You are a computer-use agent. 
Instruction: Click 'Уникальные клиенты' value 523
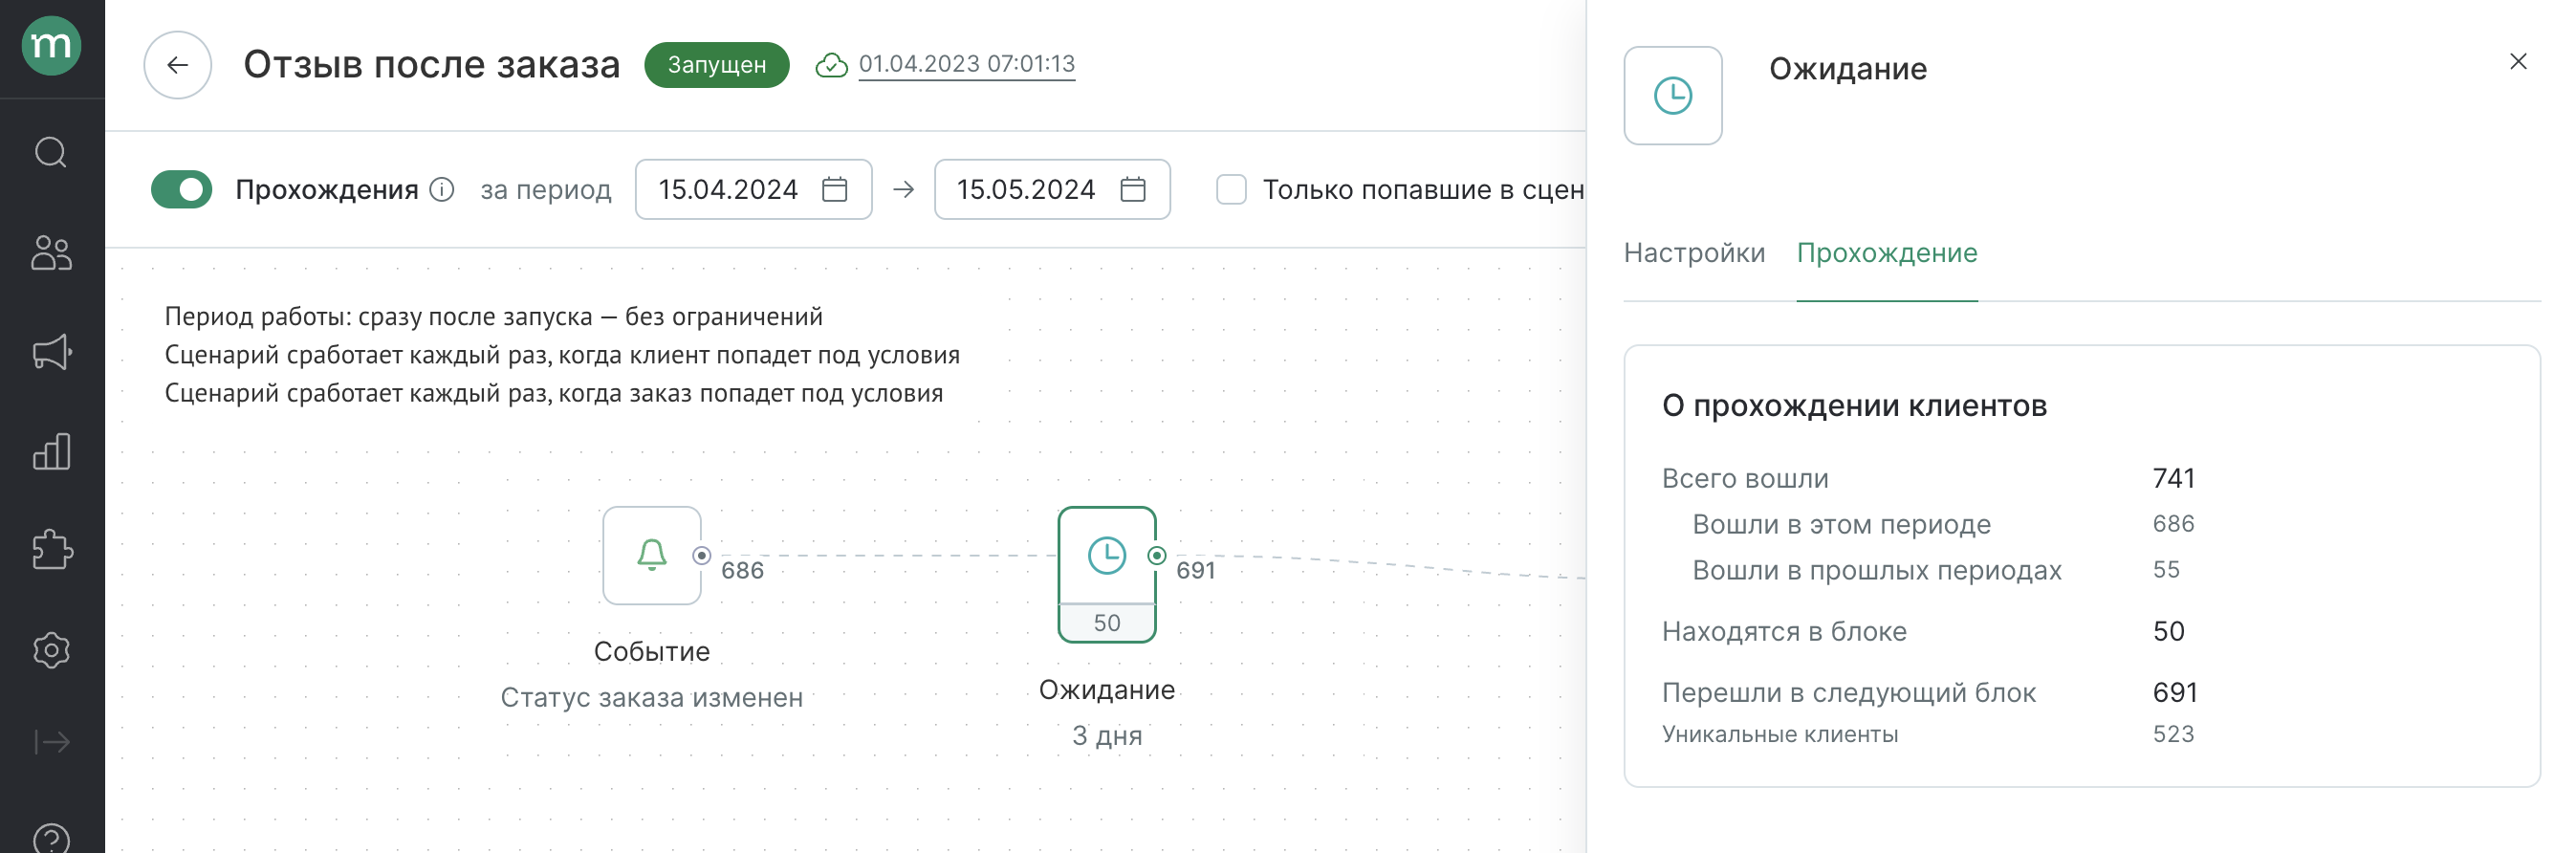tap(2173, 734)
